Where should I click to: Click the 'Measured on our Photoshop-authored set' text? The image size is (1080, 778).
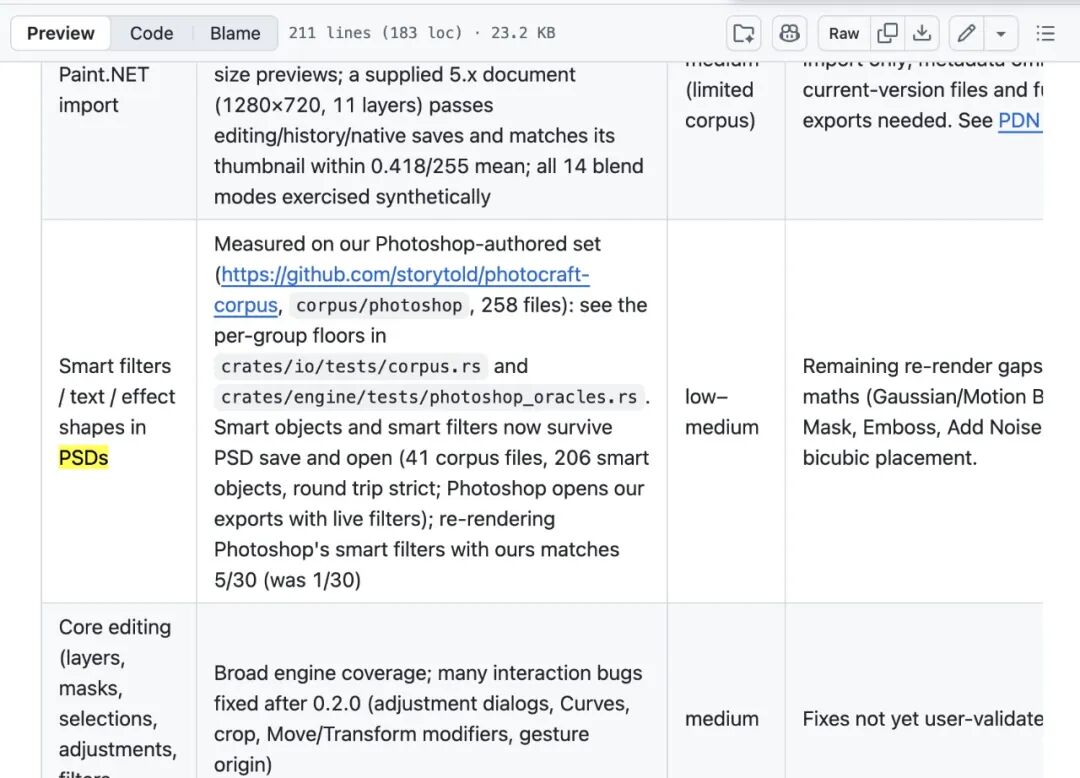(407, 244)
